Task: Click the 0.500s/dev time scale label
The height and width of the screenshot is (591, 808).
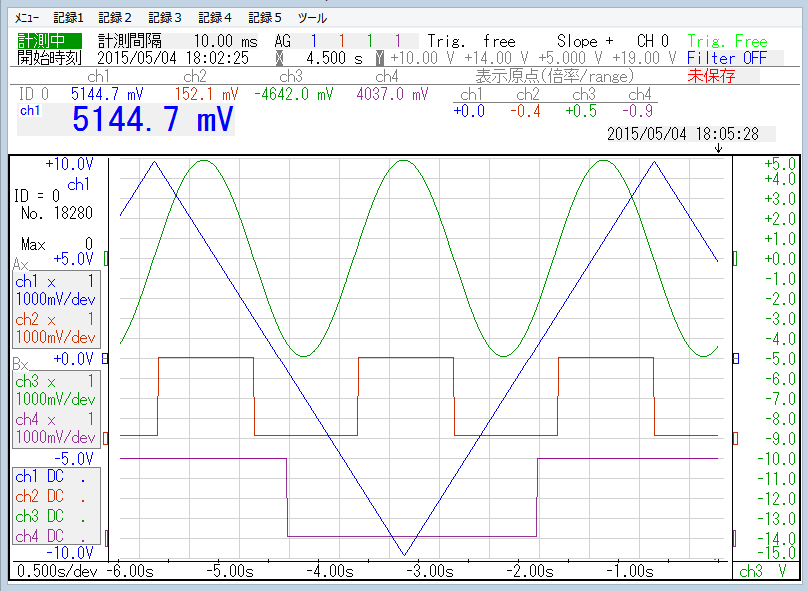Action: (57, 571)
